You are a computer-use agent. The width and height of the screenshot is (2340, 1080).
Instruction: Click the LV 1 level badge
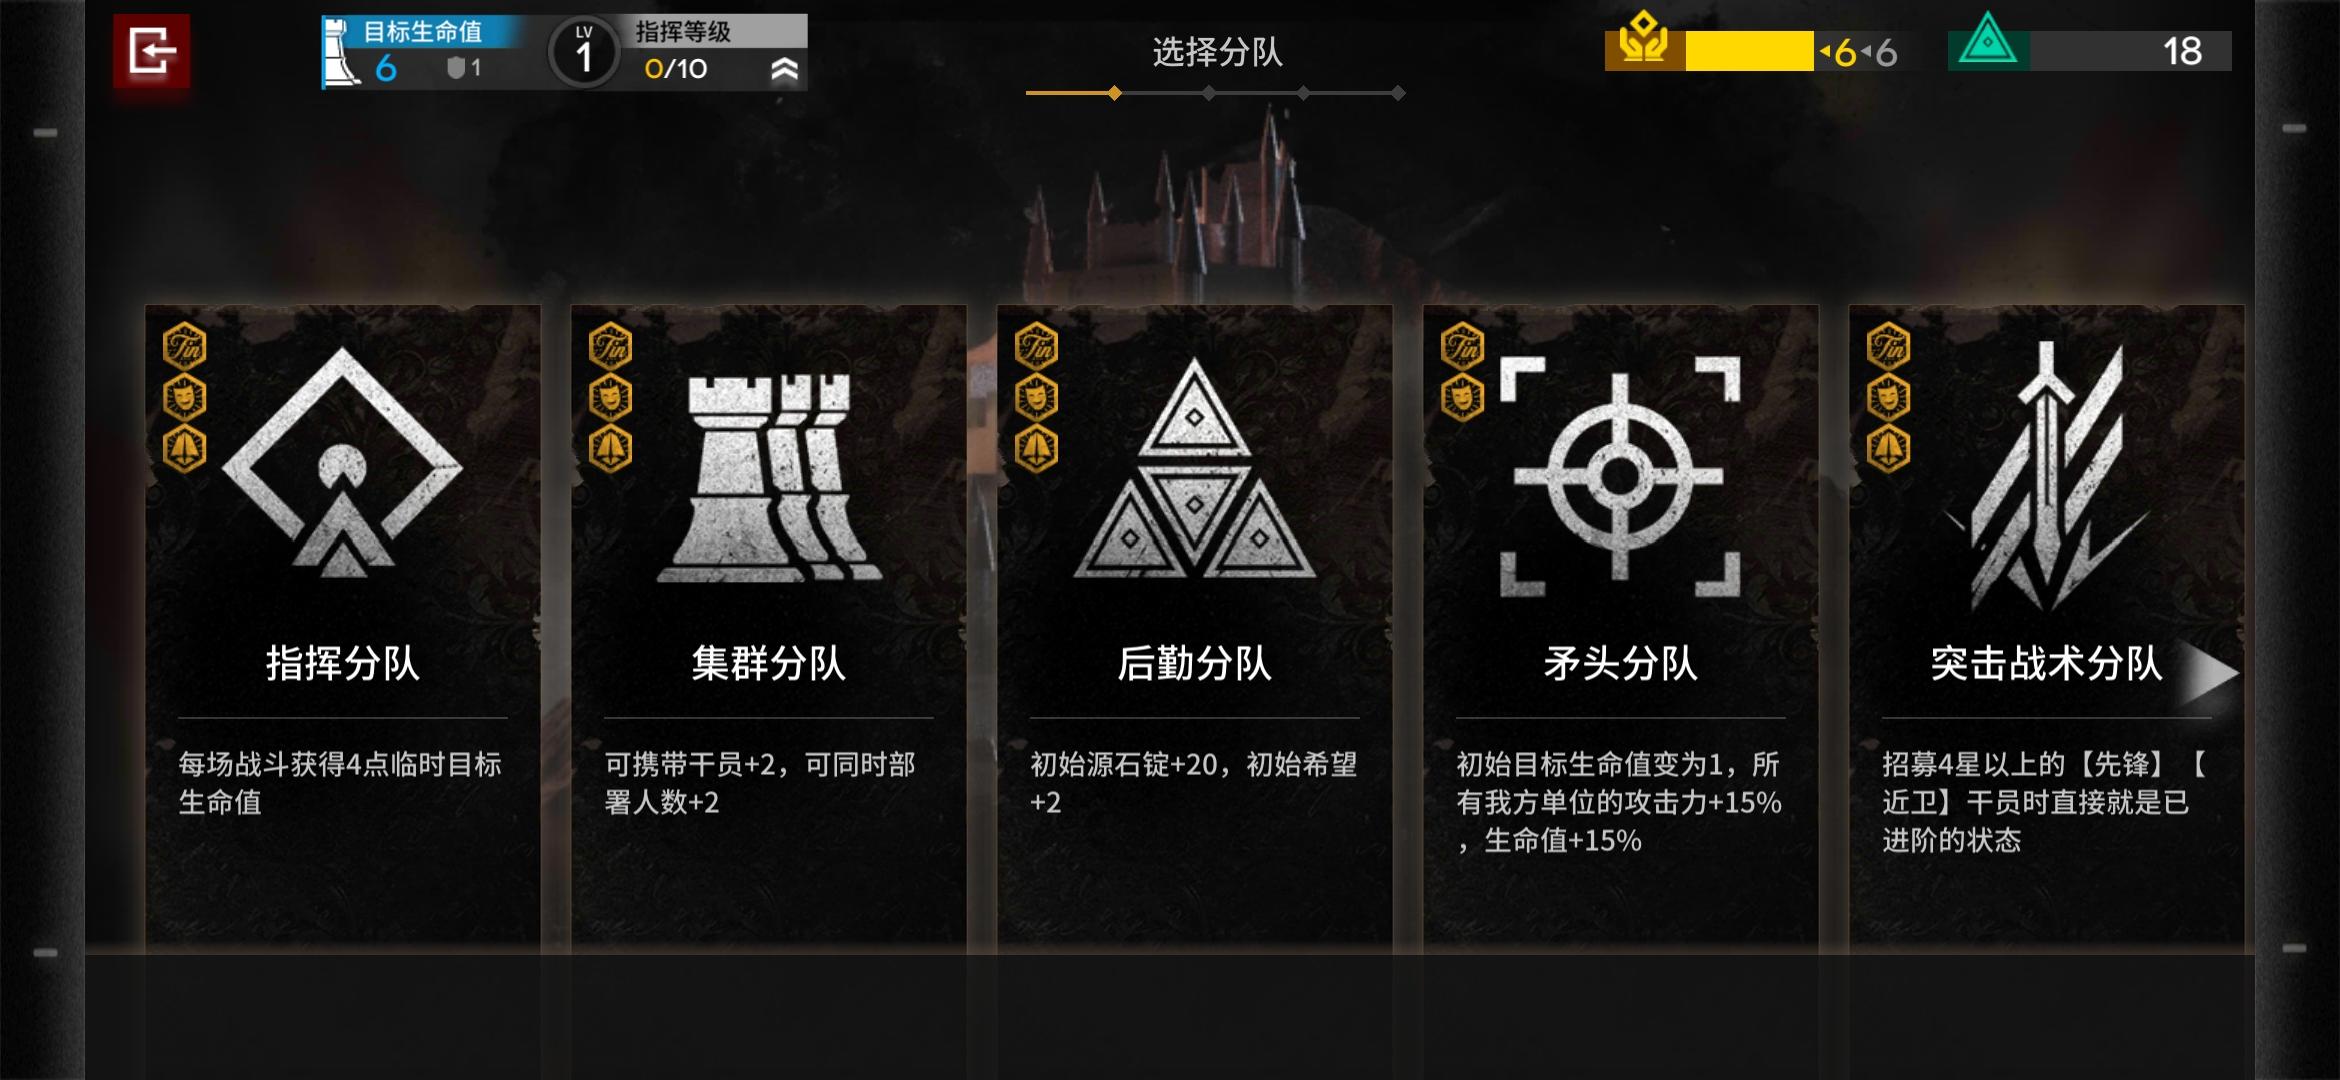[x=584, y=51]
